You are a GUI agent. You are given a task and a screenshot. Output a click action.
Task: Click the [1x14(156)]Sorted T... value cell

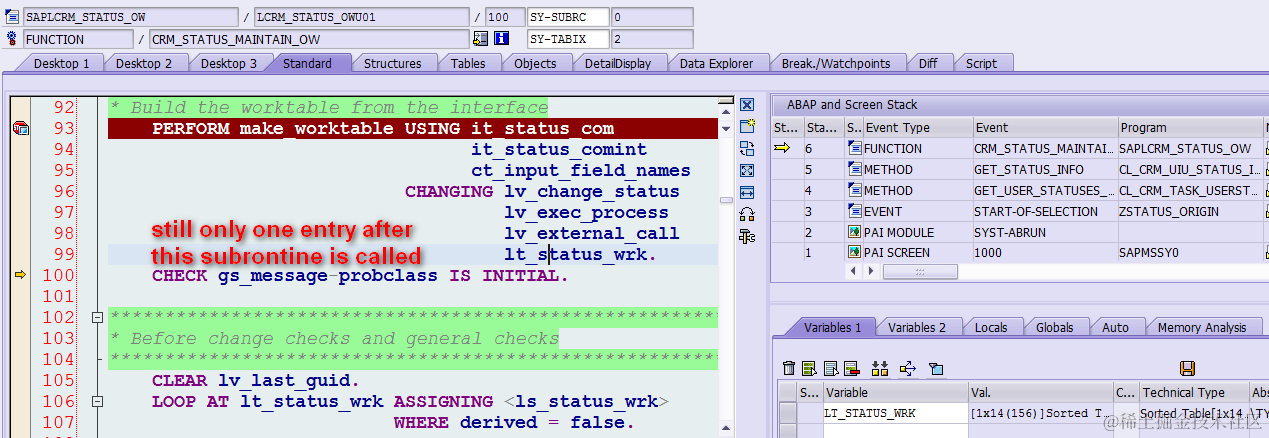click(1040, 413)
